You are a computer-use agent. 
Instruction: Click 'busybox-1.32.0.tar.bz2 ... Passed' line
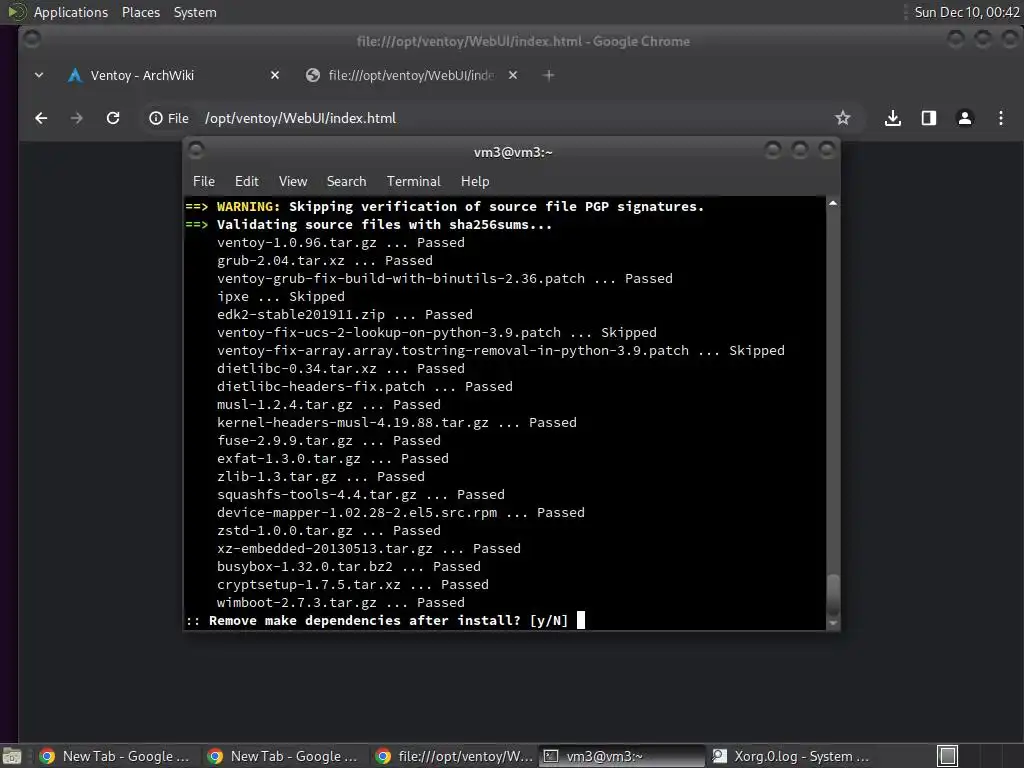[x=349, y=567]
